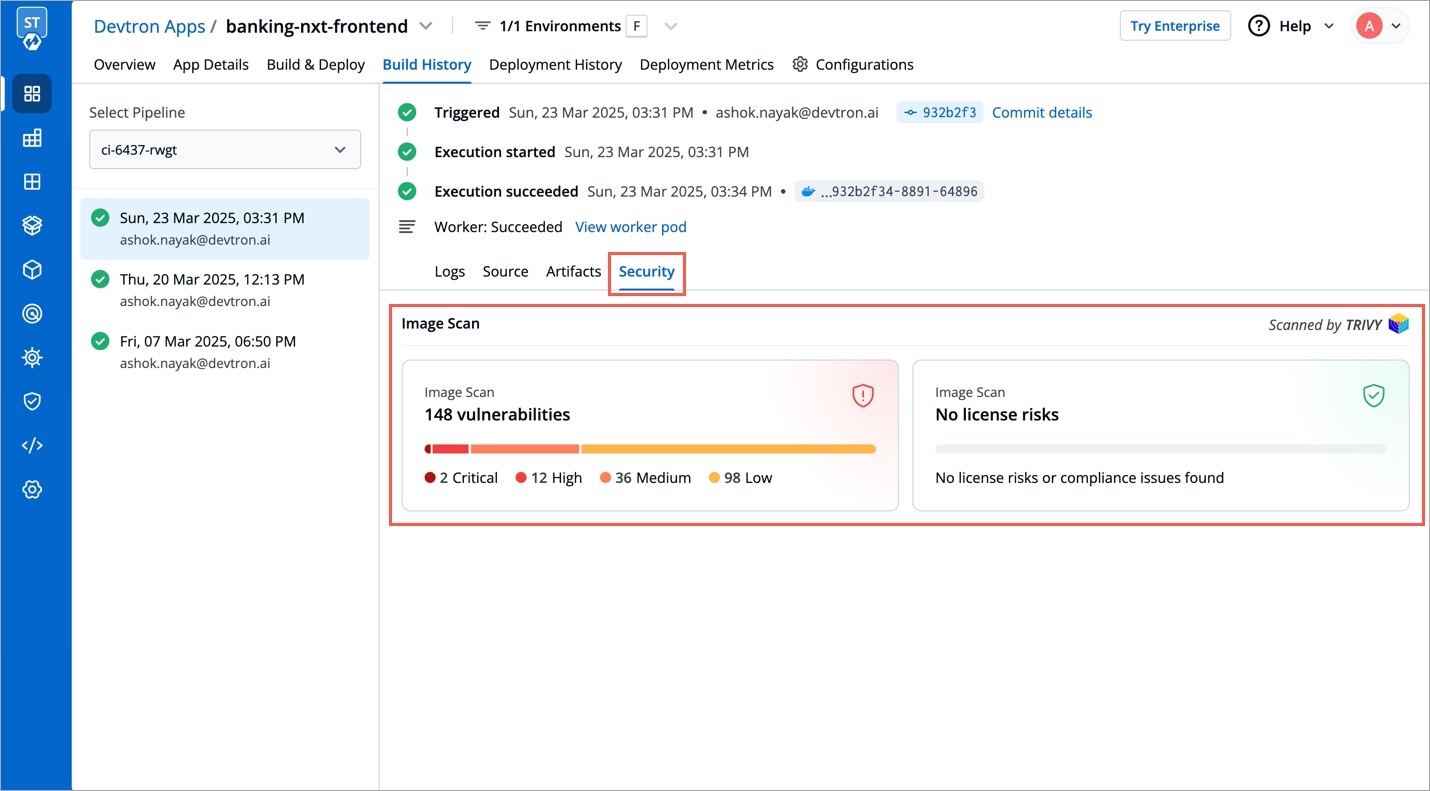
Task: Click the red user avatar A
Action: 1368,26
